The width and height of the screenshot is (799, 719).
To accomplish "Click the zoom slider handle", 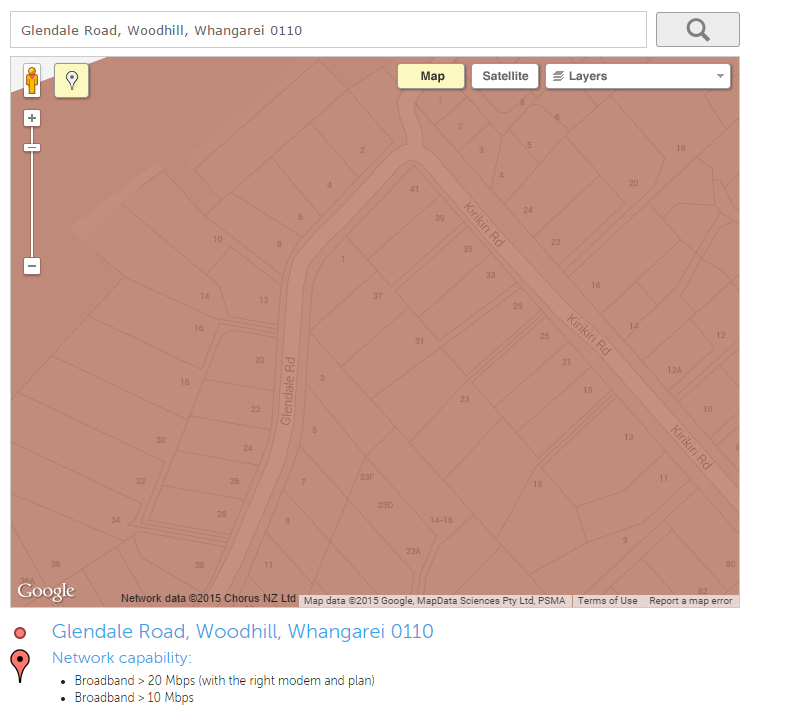I will point(32,148).
